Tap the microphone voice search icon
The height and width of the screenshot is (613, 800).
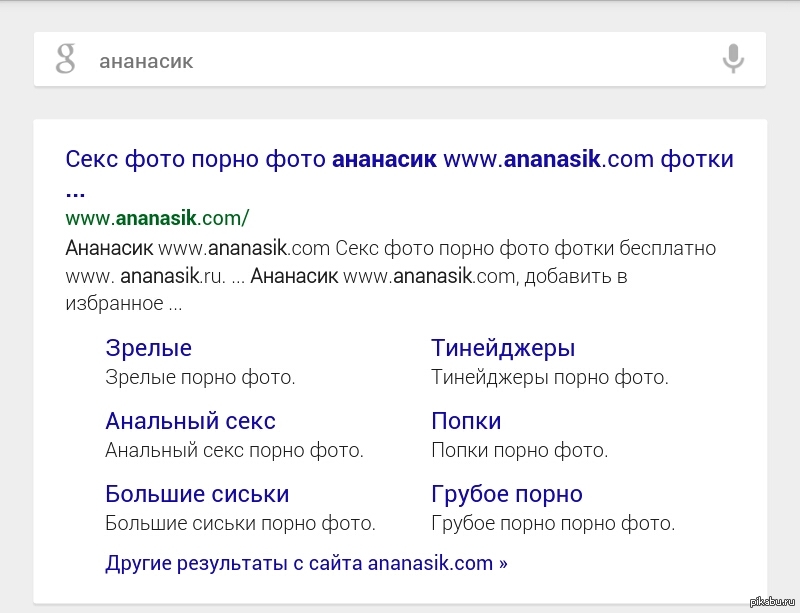click(733, 59)
